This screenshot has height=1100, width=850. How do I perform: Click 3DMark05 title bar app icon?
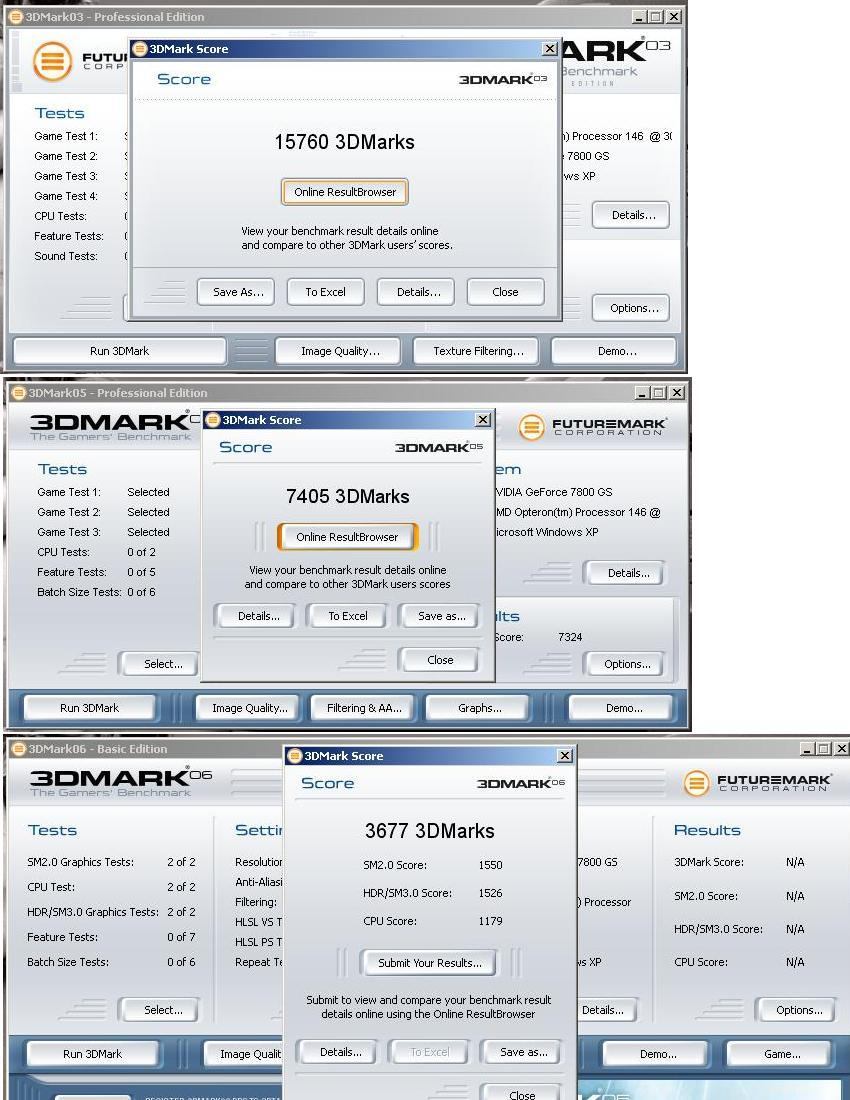click(x=19, y=393)
